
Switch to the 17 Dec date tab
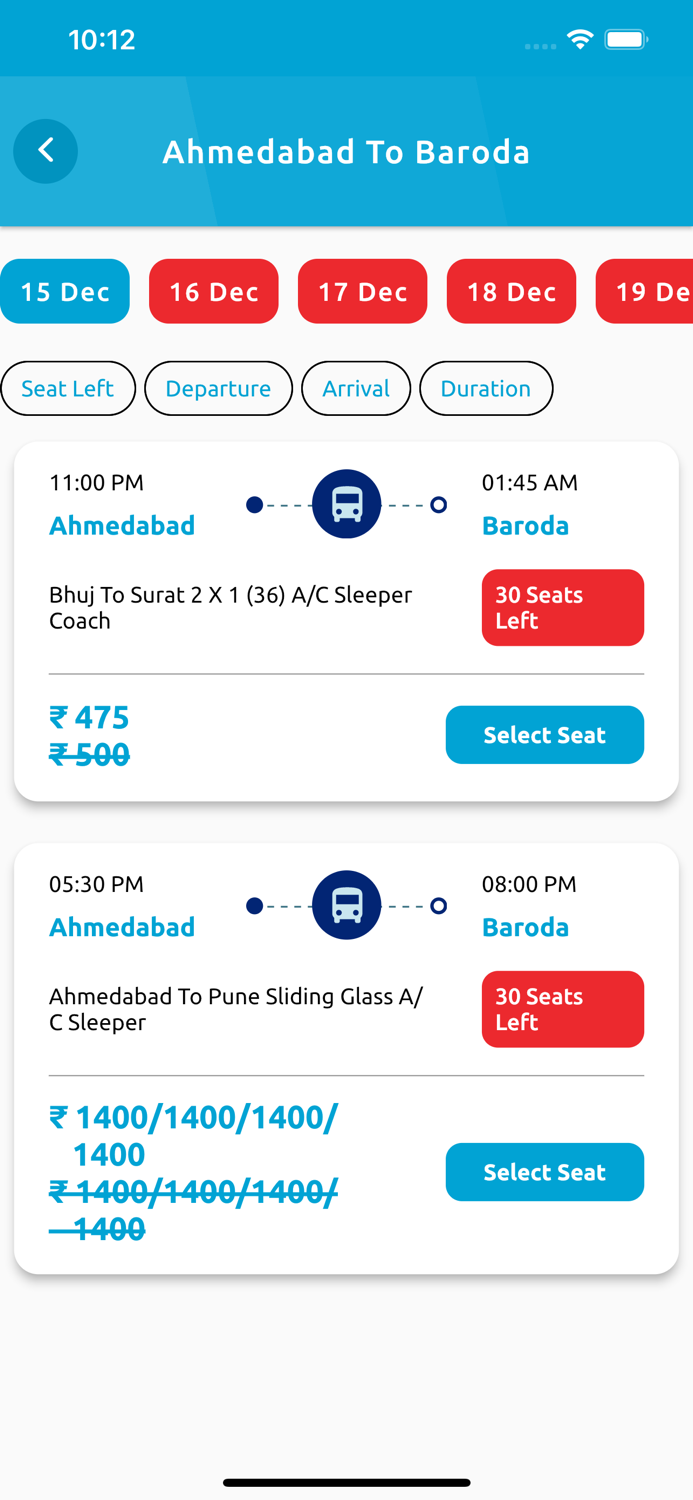(362, 291)
